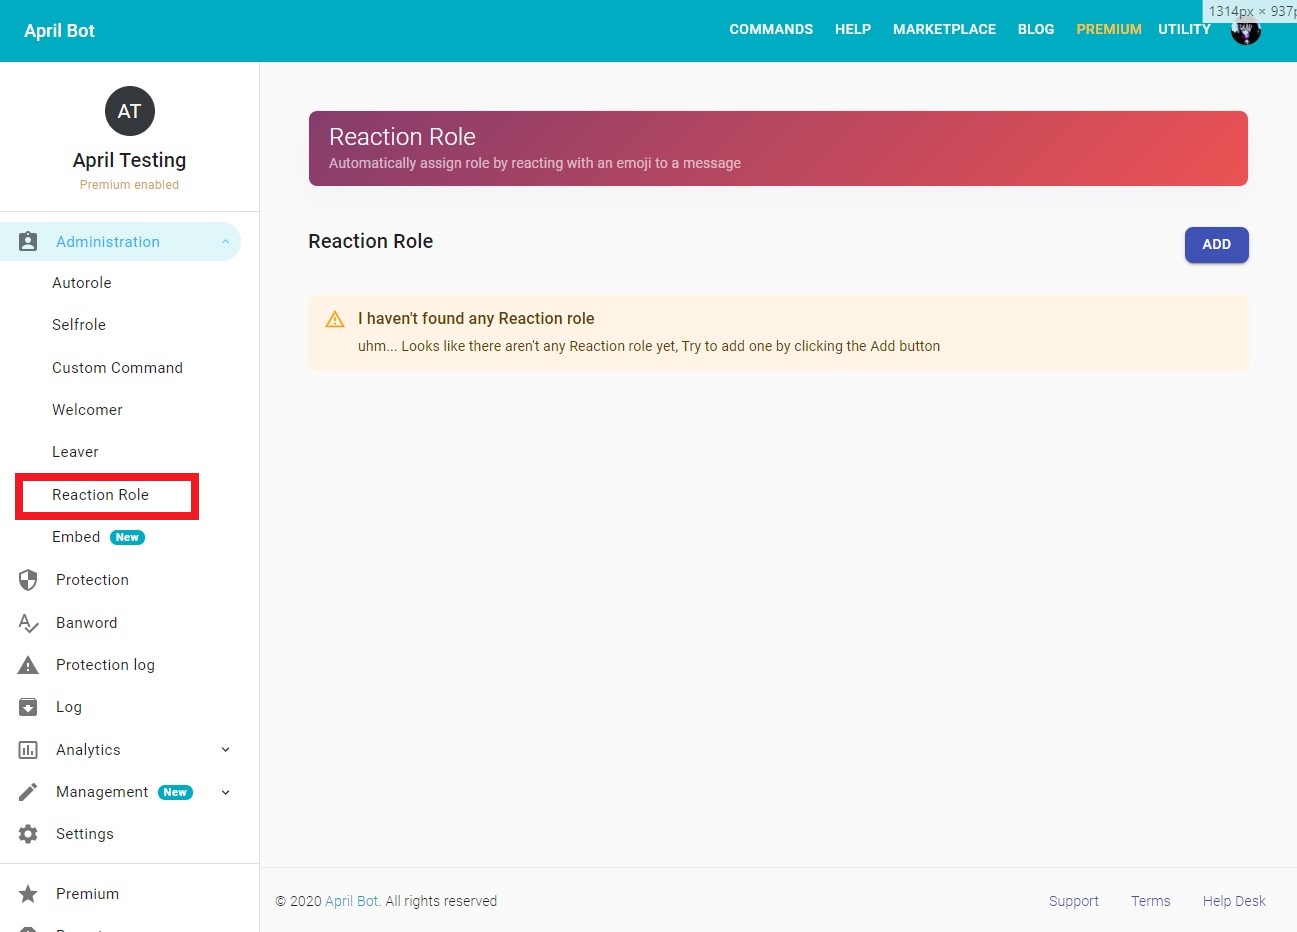
Task: Open the Premium sidebar item
Action: tap(87, 894)
